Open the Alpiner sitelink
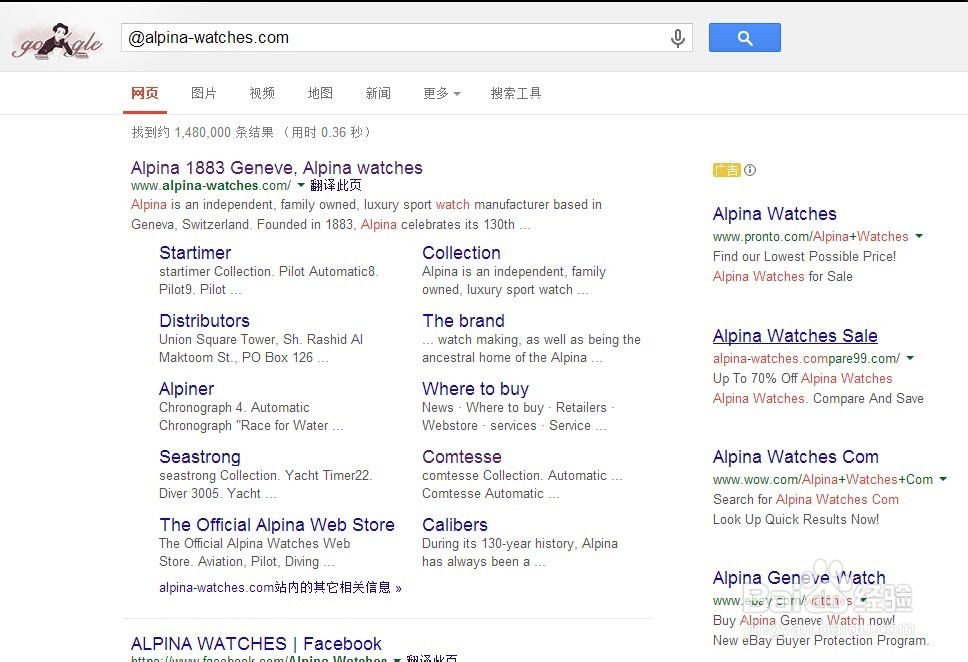Screen dimensions: 968x662 [x=186, y=388]
